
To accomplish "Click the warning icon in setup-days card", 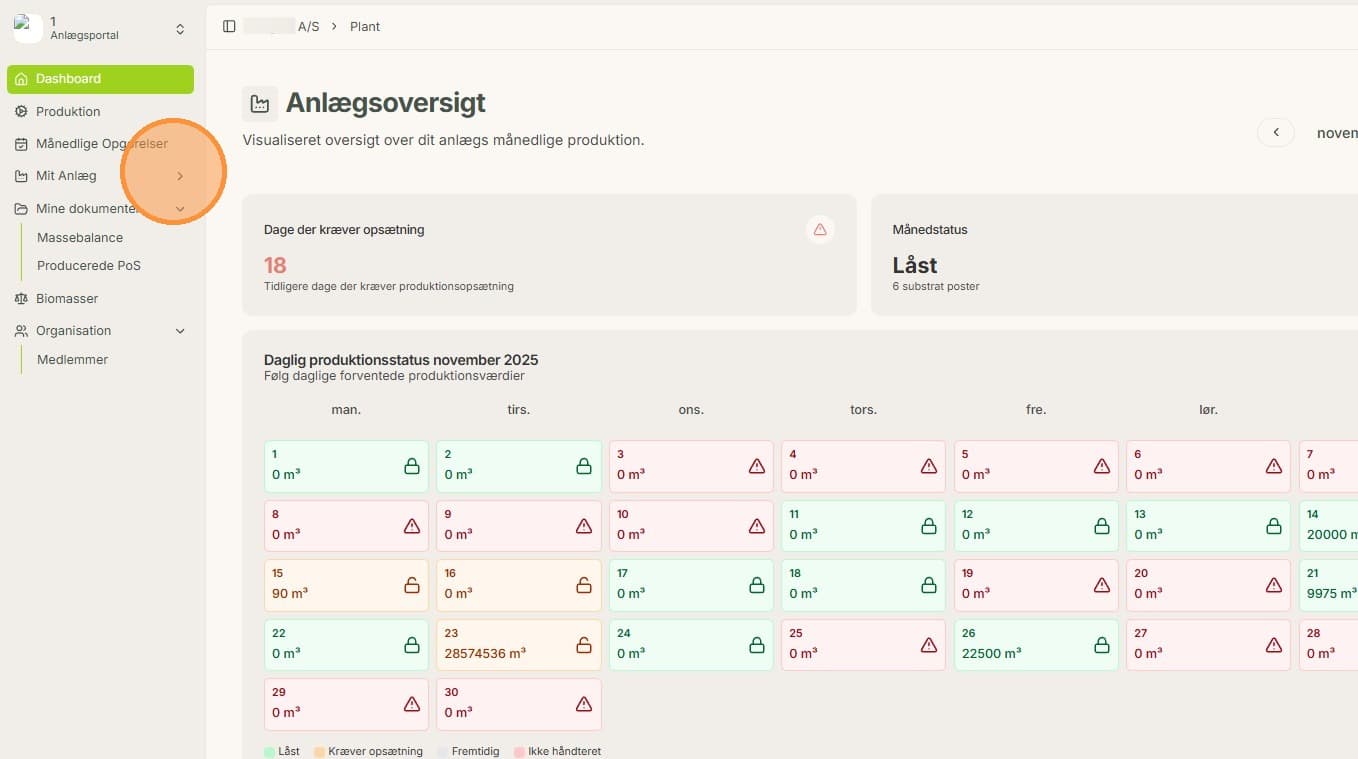I will click(820, 230).
